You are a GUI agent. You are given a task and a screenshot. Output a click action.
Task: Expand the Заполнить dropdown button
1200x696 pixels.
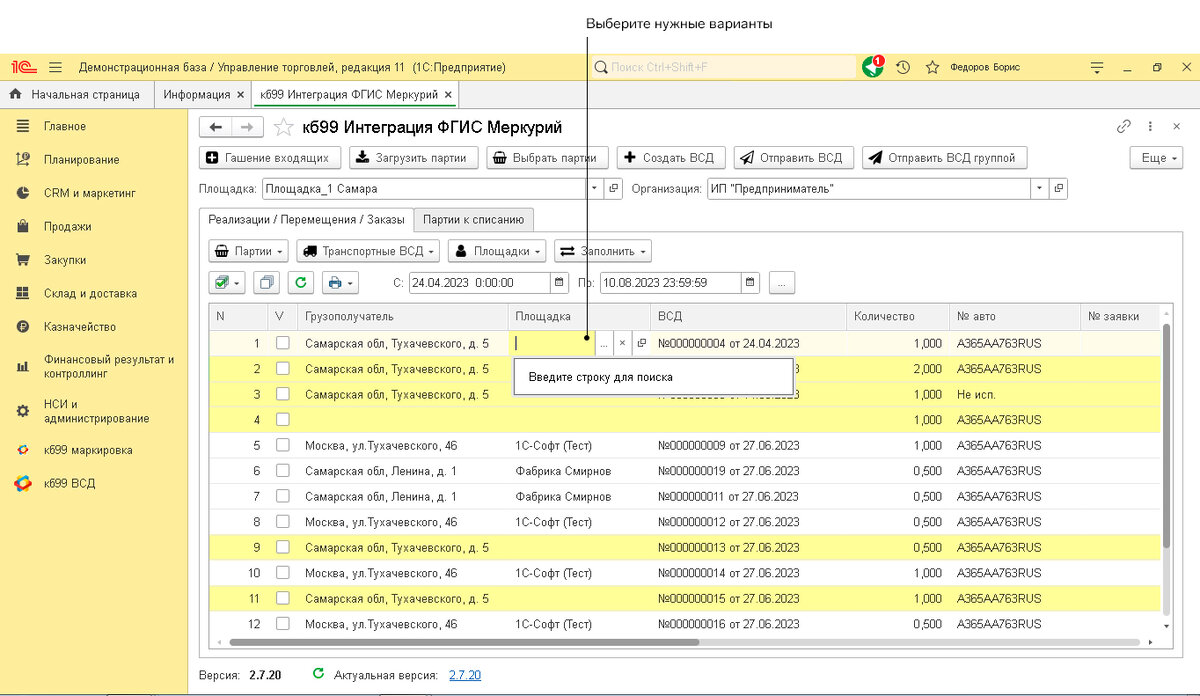tap(604, 251)
